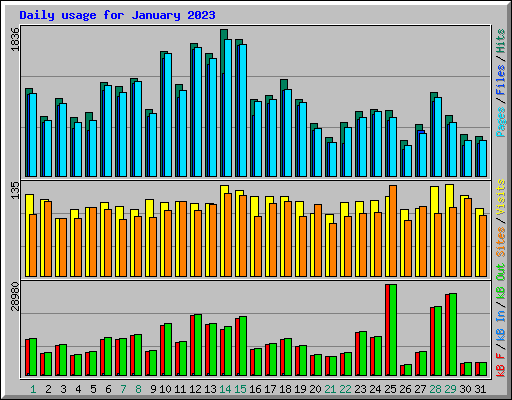Click the "Sites" legend label
Image resolution: width=512 pixels, height=400 pixels.
[501, 242]
